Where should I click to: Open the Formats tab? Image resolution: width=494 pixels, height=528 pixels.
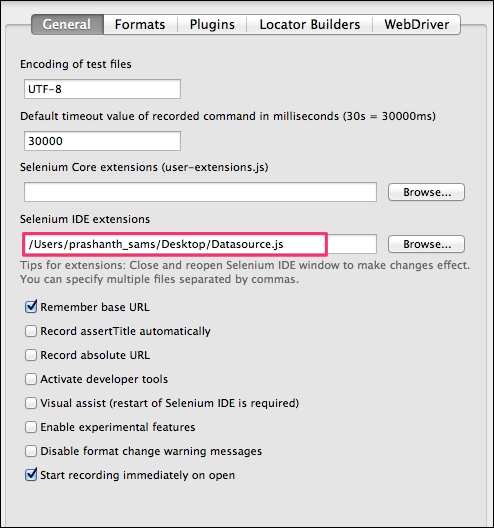click(140, 24)
